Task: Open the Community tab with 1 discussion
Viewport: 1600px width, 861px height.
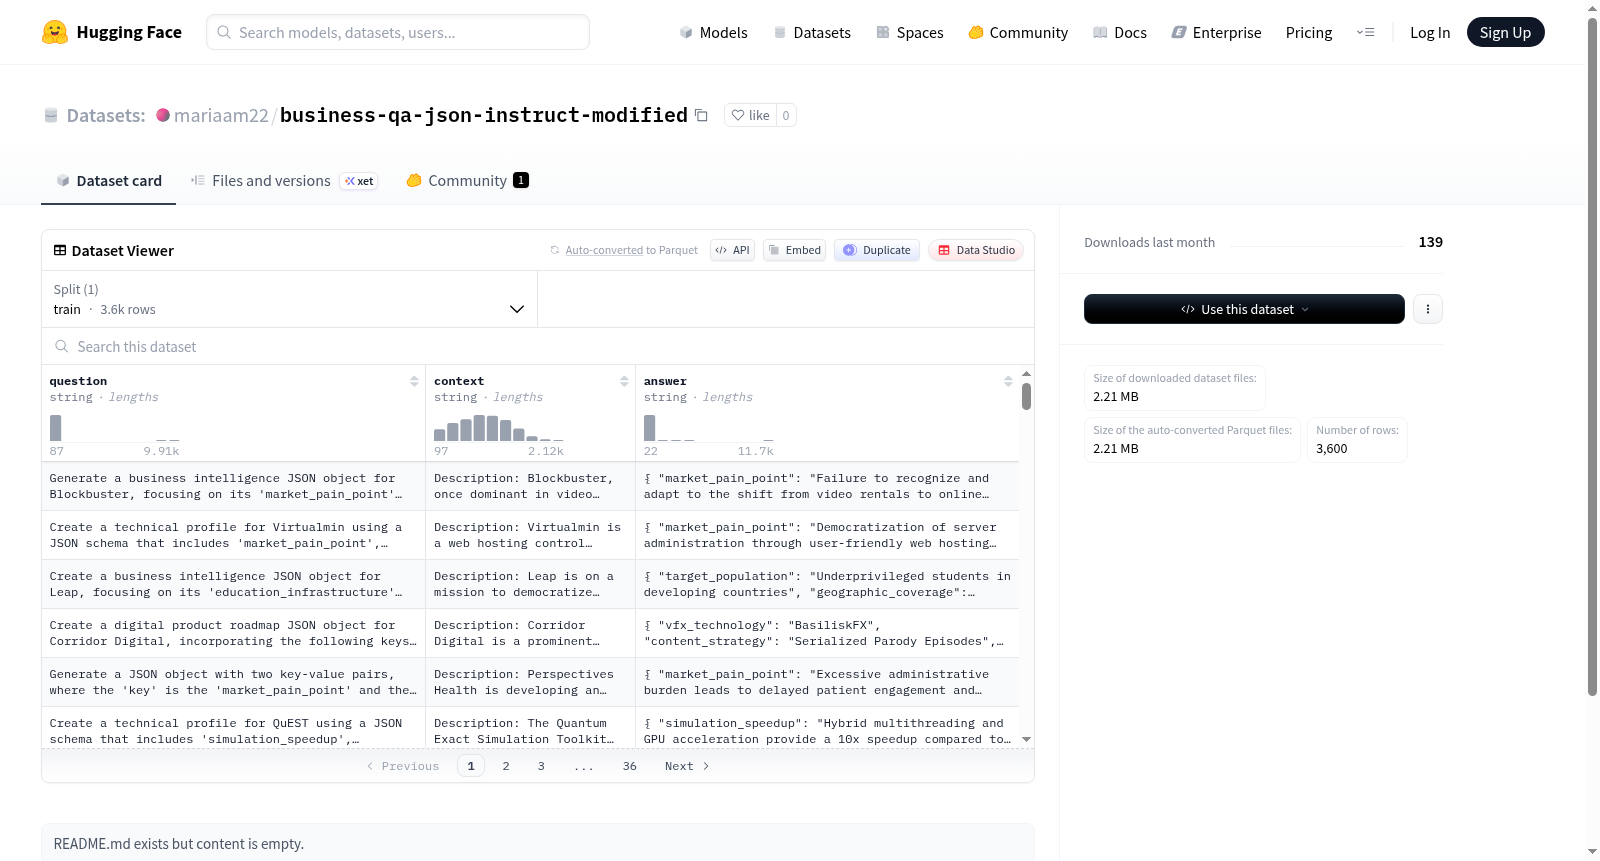Action: [467, 180]
